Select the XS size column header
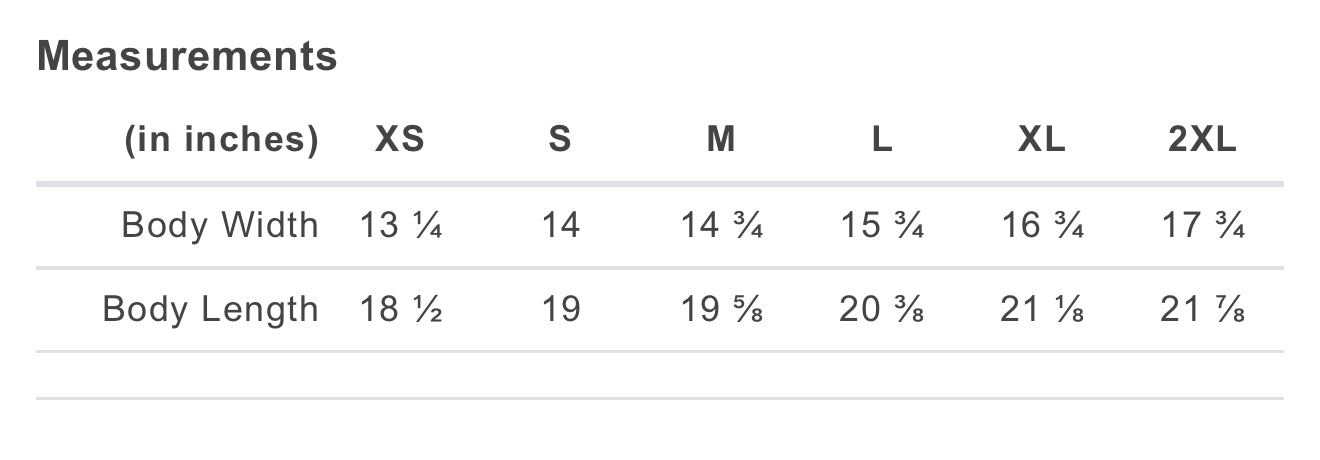1320x460 pixels. pyautogui.click(x=400, y=140)
